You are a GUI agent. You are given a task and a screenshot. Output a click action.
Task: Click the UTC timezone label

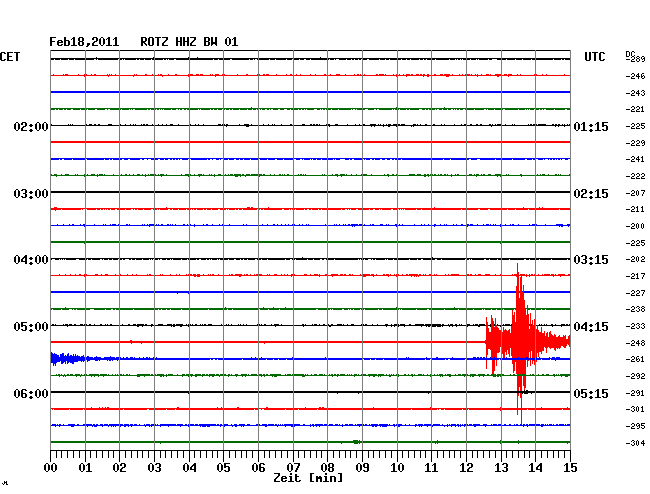coord(594,57)
